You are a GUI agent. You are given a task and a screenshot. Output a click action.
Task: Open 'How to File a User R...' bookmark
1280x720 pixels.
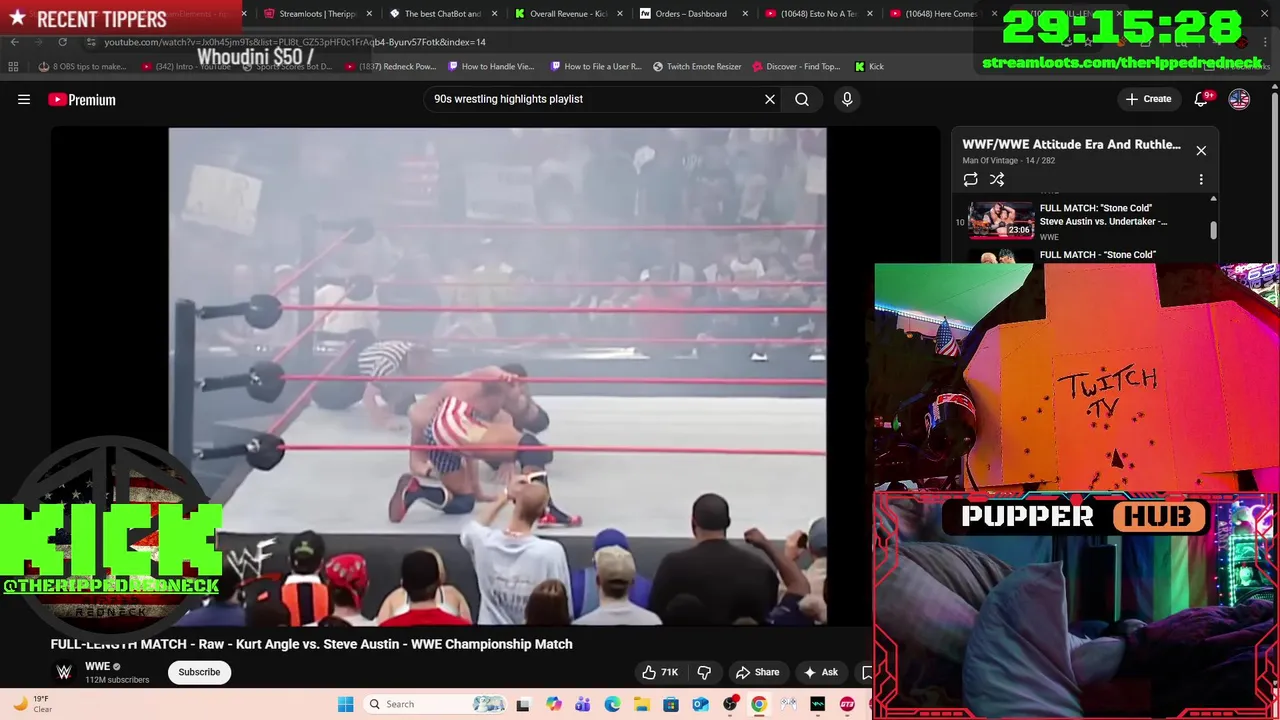pyautogui.click(x=596, y=67)
